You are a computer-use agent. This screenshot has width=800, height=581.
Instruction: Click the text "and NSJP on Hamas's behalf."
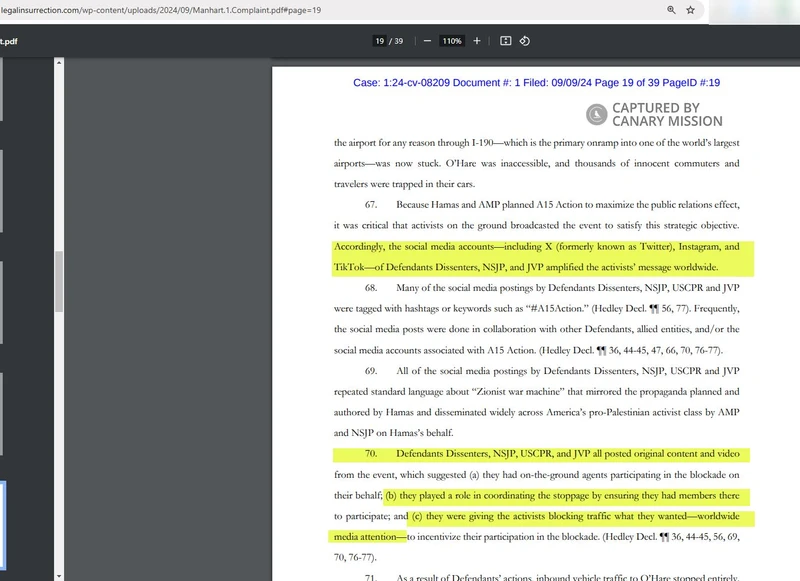tap(393, 433)
